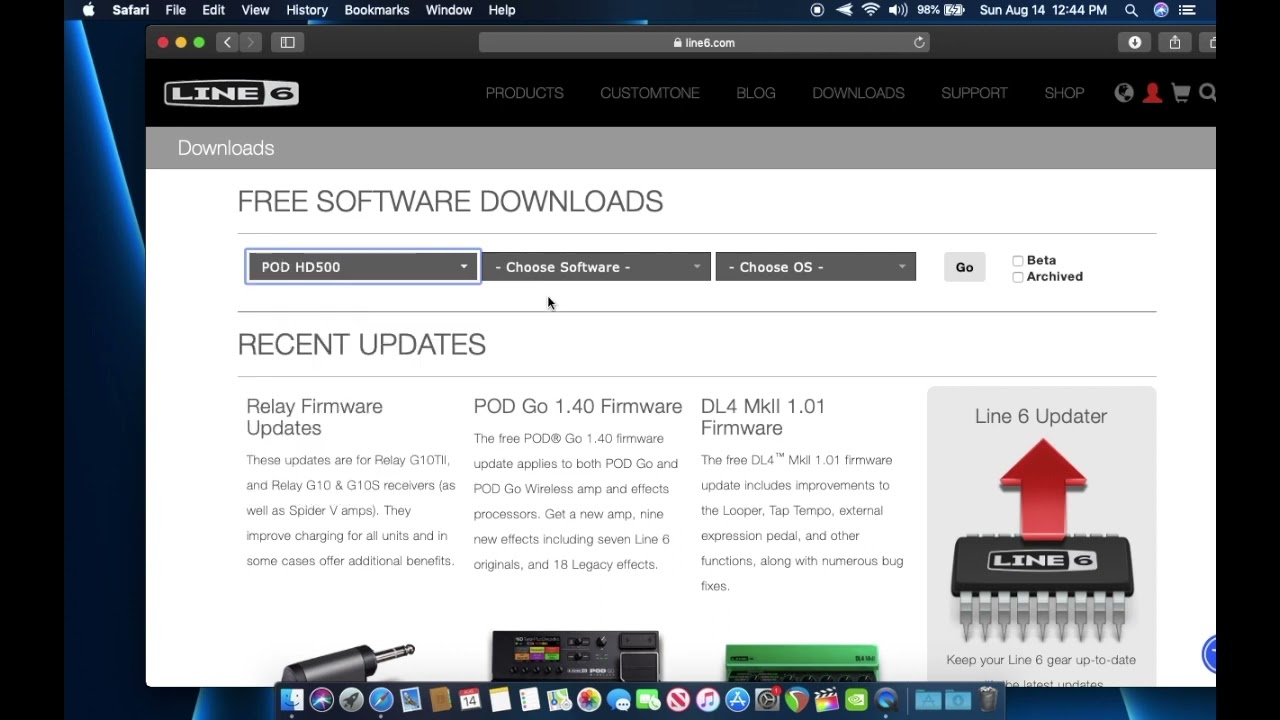
Task: Click the Wi-Fi status icon
Action: coord(871,10)
